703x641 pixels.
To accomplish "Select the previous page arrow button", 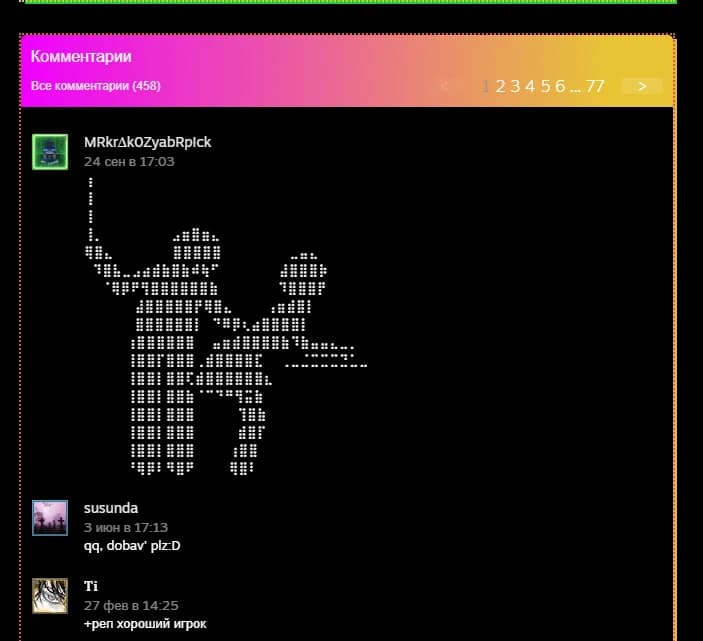I will click(444, 86).
